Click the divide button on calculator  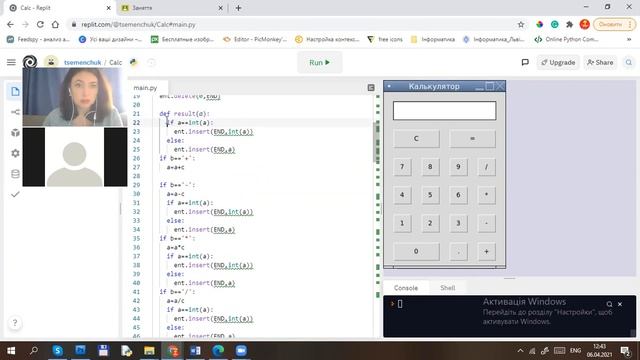click(486, 167)
